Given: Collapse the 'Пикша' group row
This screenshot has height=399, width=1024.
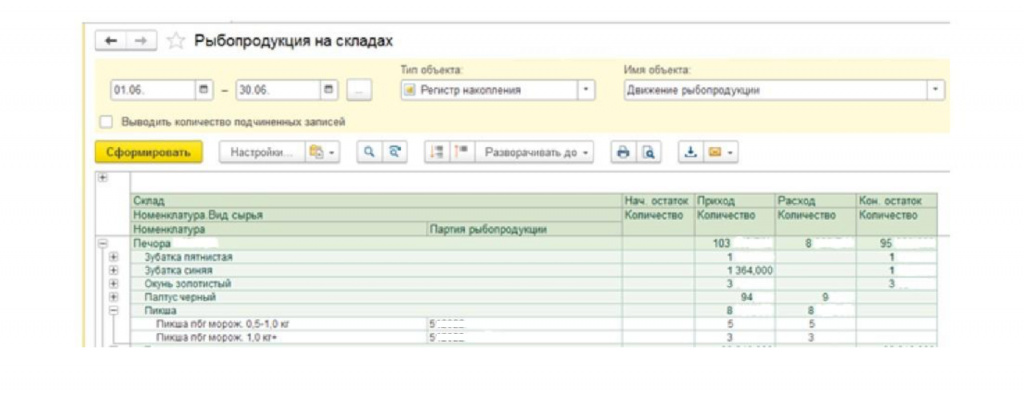Looking at the screenshot, I should tap(114, 311).
